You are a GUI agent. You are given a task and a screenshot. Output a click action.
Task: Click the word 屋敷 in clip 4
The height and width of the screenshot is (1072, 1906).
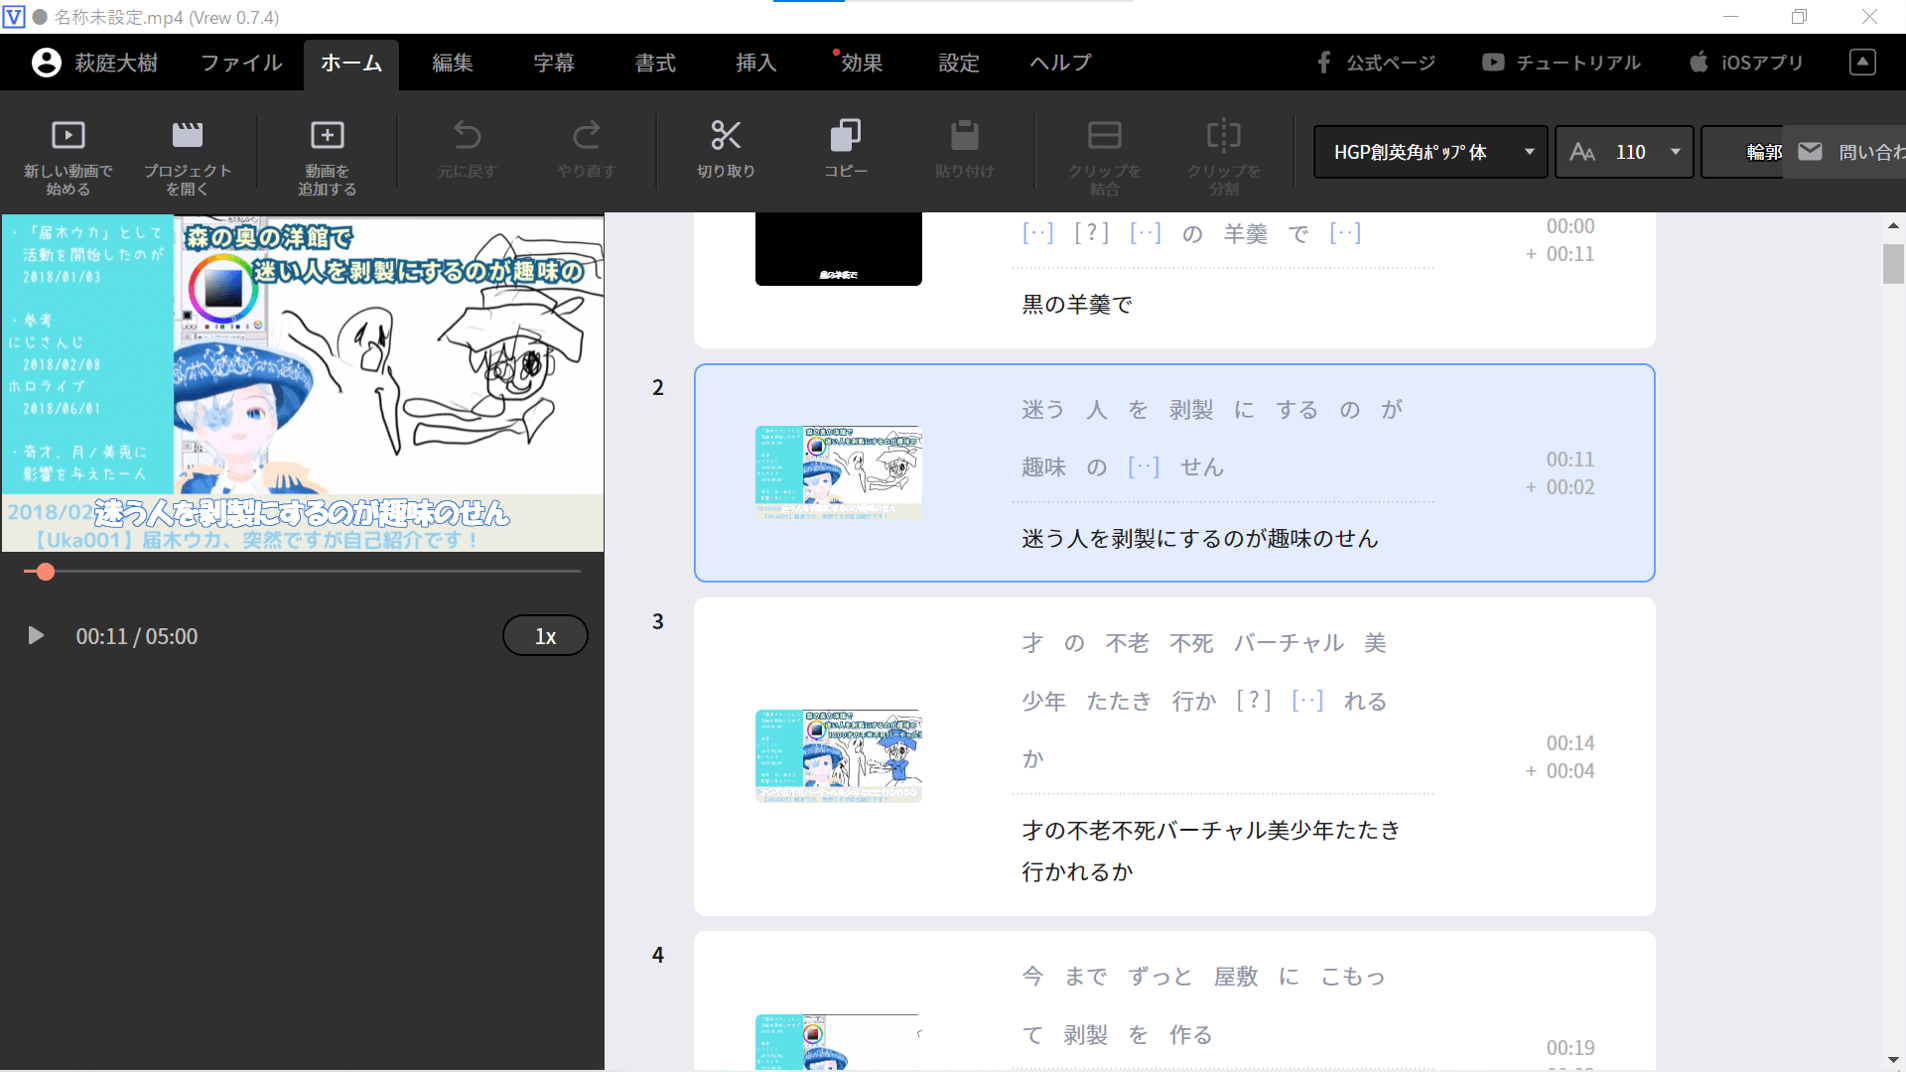point(1235,977)
